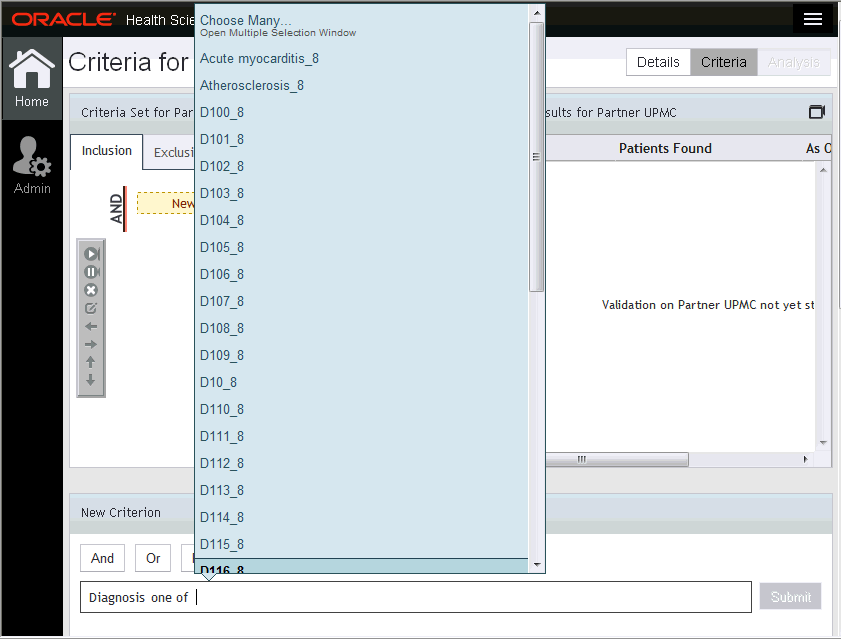Choose D108_8 diagnosis
Viewport: 841px width, 639px height.
coord(362,328)
